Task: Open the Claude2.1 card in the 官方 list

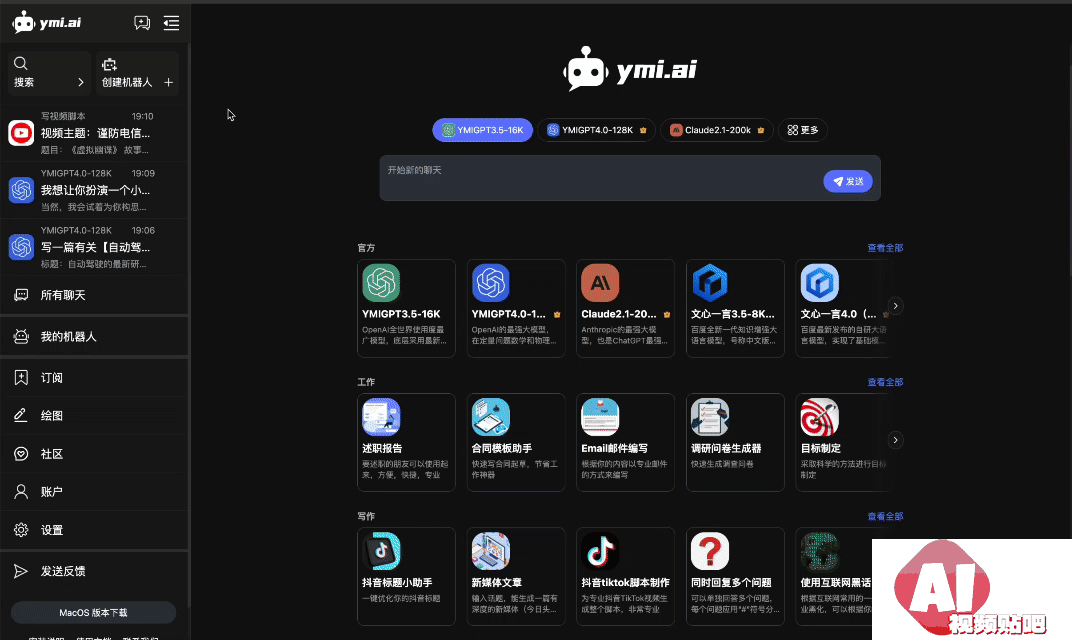Action: (x=626, y=308)
